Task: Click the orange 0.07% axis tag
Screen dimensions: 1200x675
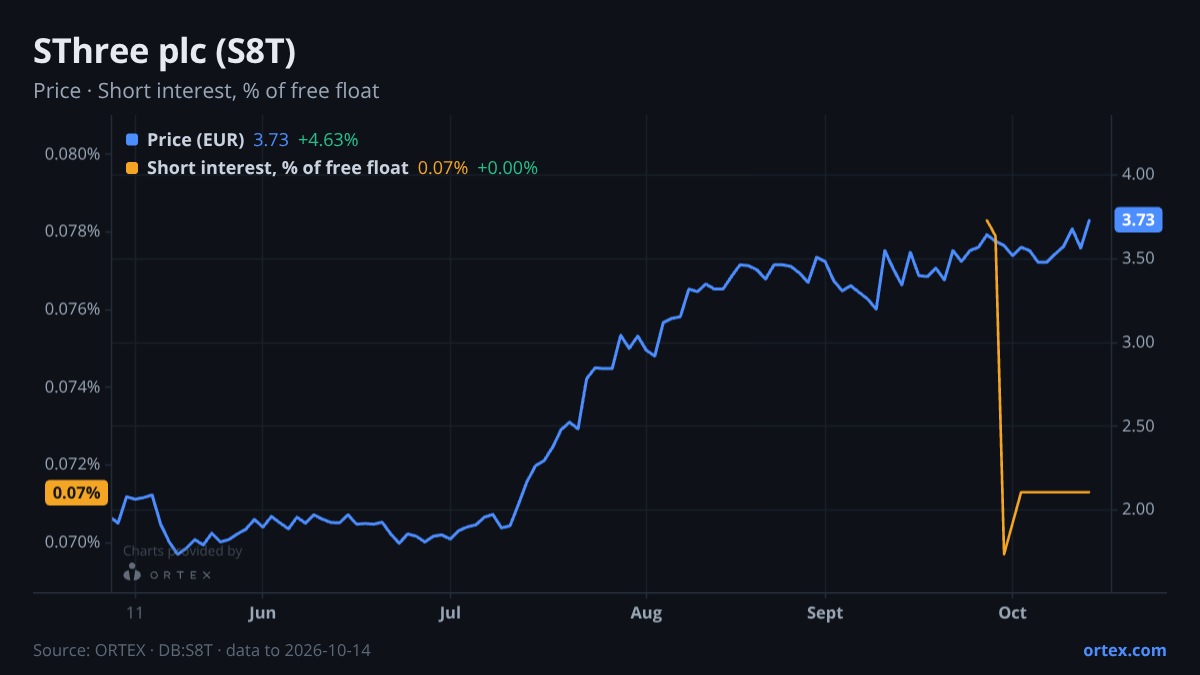Action: coord(76,493)
